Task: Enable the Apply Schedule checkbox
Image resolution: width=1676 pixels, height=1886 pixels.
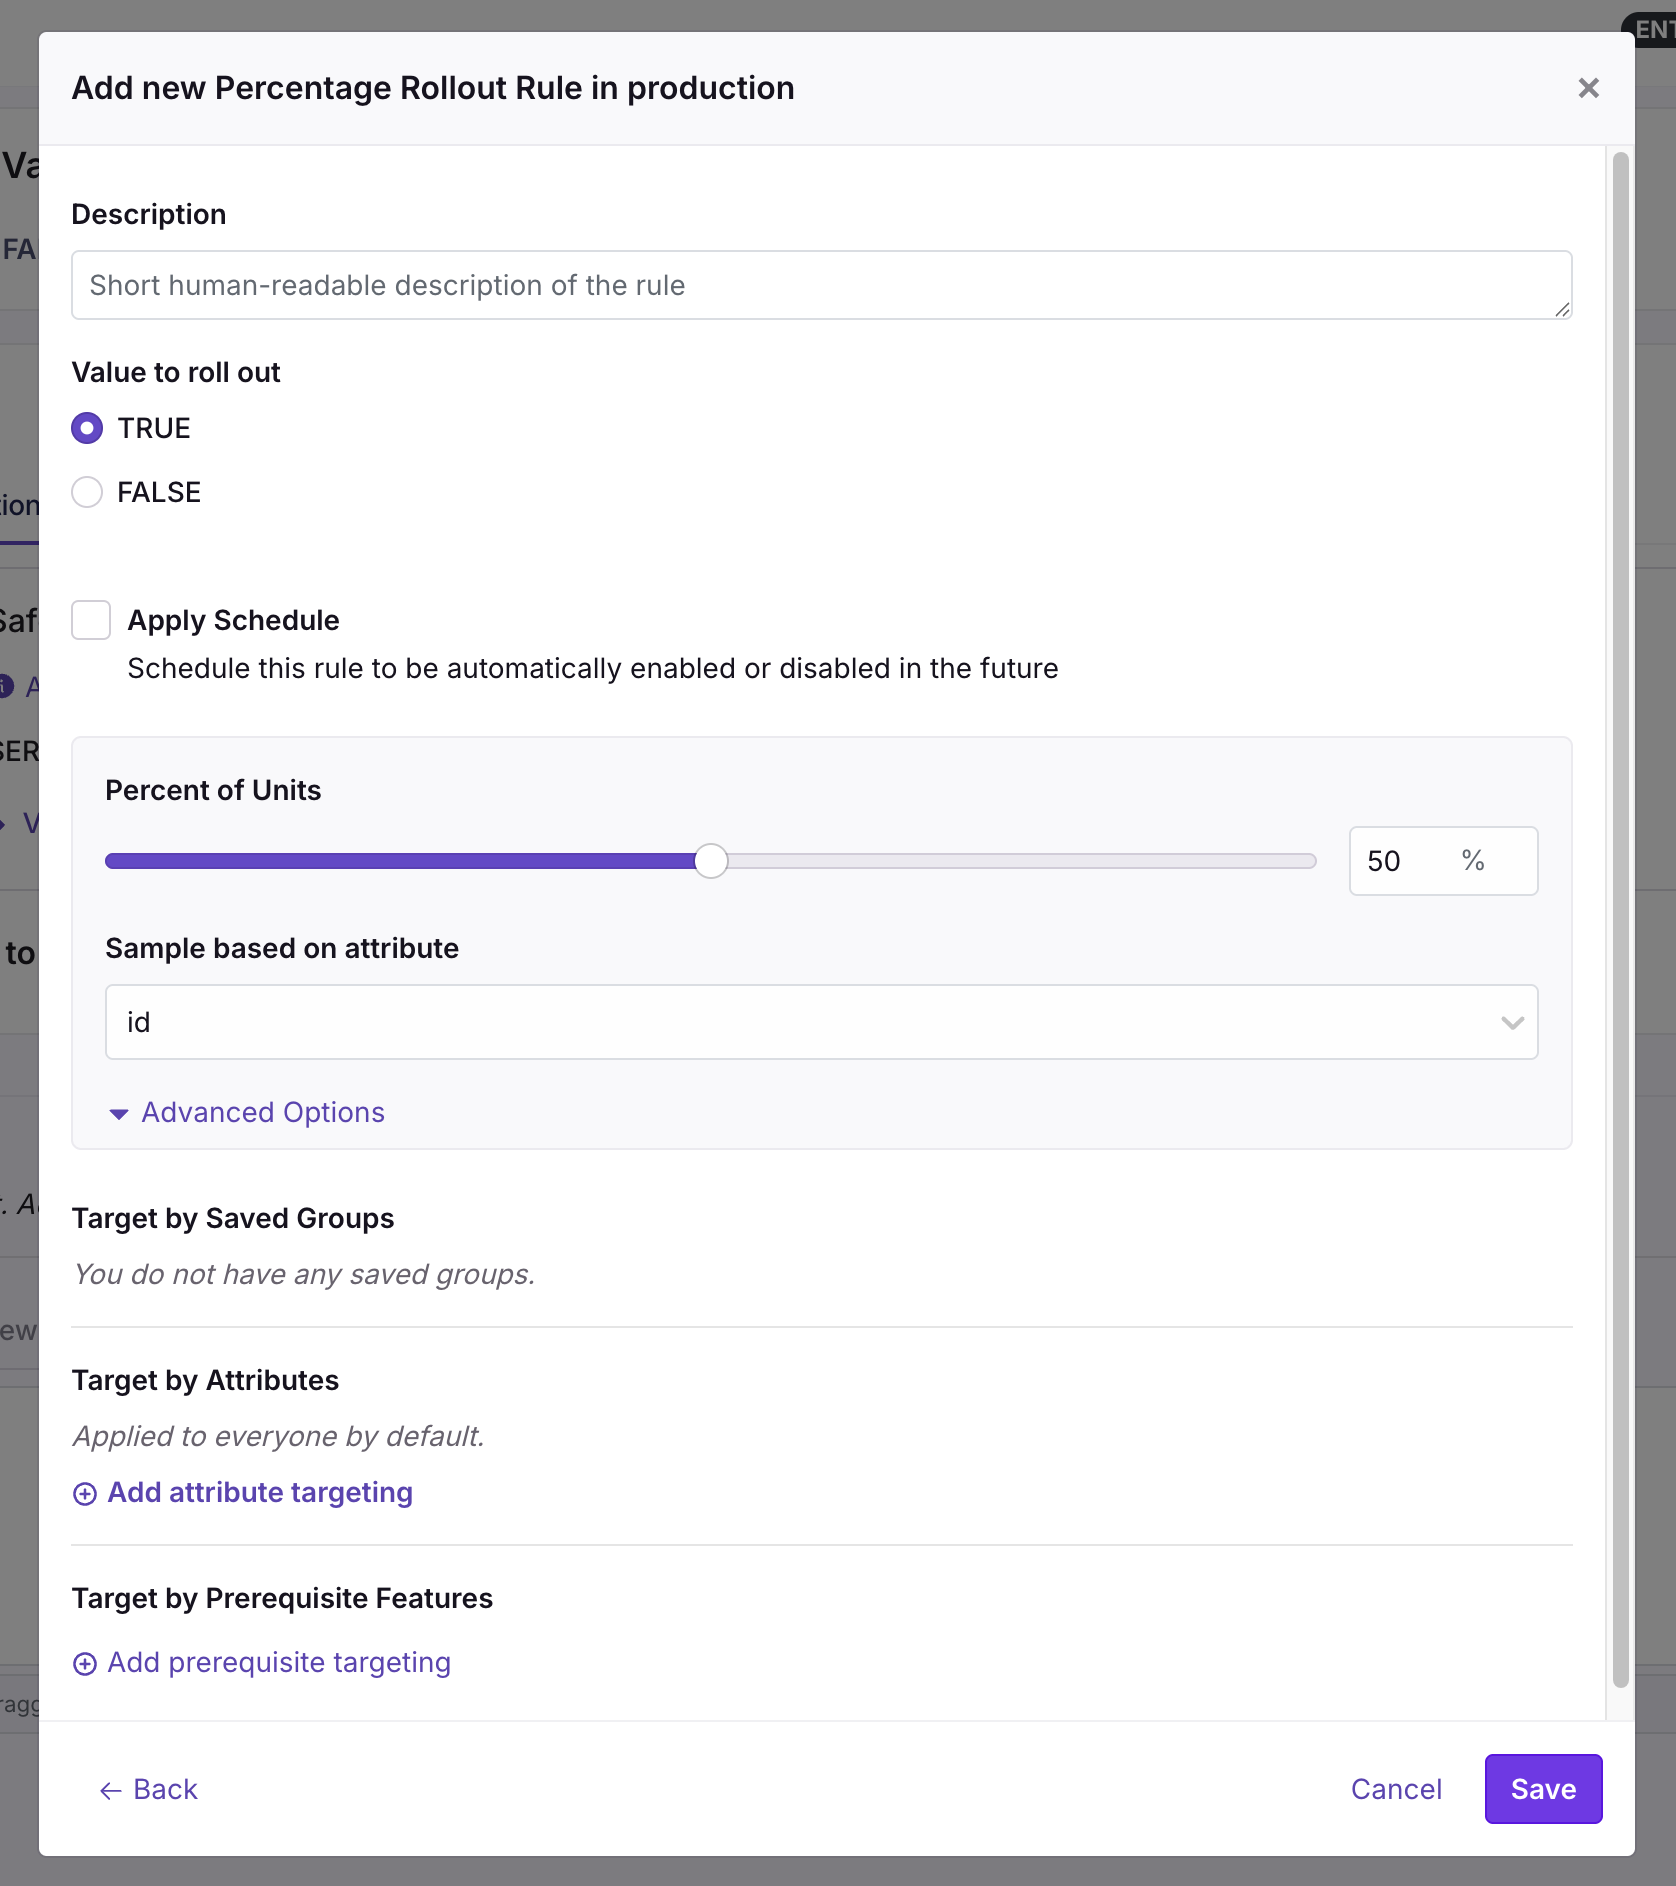Action: pos(91,620)
